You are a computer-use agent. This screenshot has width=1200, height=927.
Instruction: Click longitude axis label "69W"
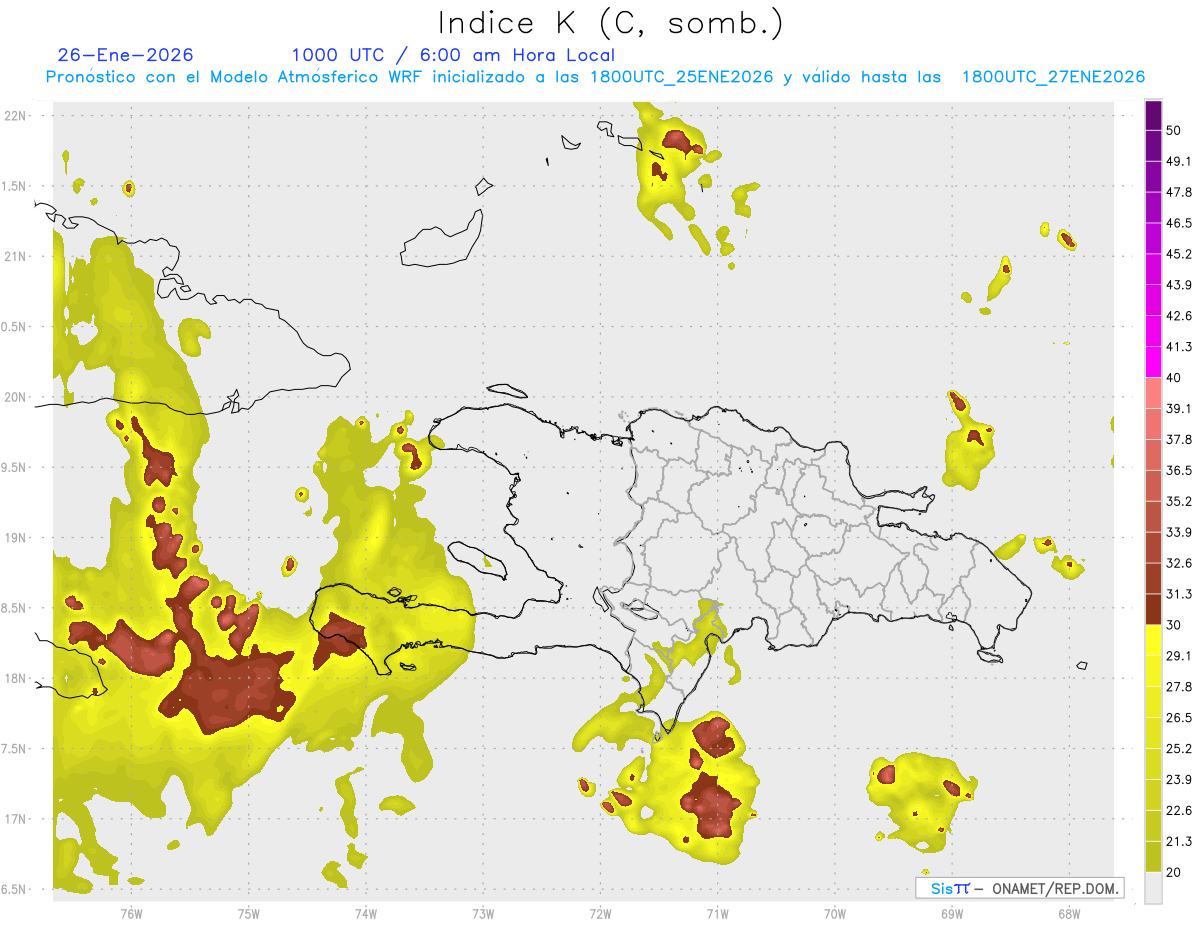(x=951, y=913)
